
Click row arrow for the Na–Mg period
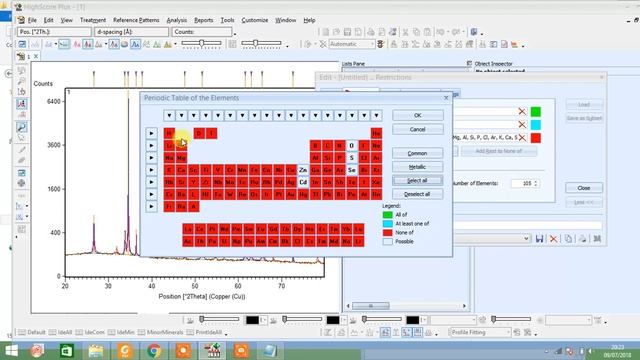pyautogui.click(x=151, y=158)
